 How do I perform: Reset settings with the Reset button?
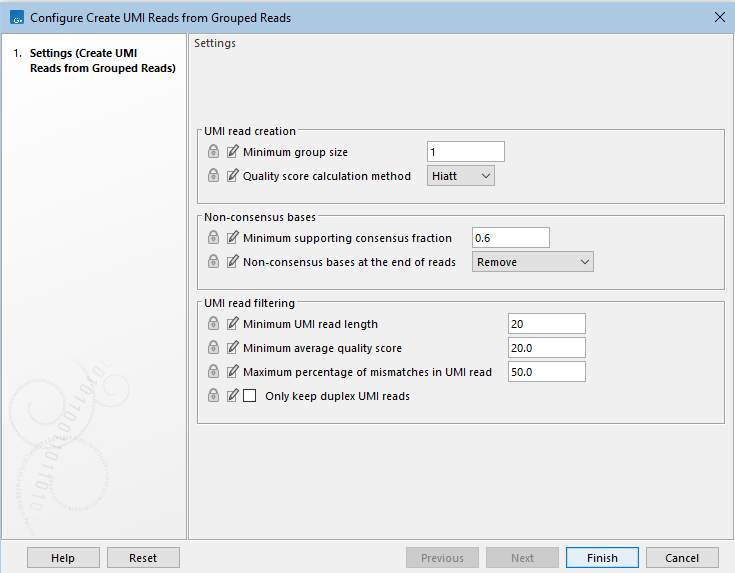coord(143,558)
